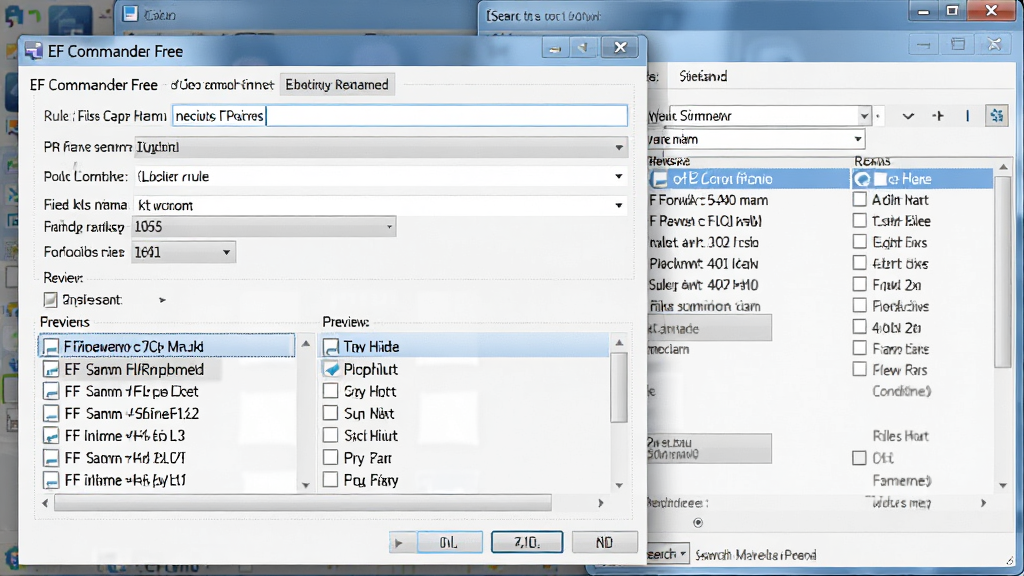Image resolution: width=1024 pixels, height=576 pixels.
Task: Click the 'Rule Fiiss Capr Hami' text field
Action: 400,116
